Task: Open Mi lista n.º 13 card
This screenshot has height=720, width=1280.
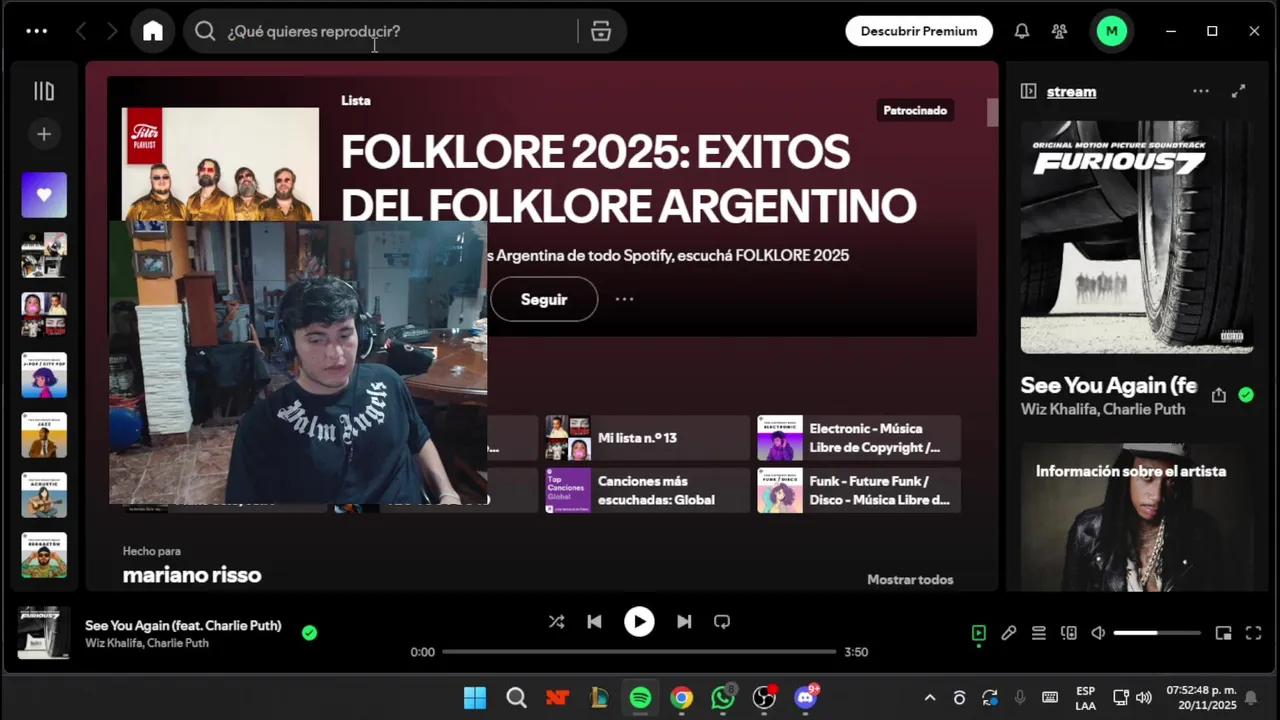Action: [x=647, y=438]
